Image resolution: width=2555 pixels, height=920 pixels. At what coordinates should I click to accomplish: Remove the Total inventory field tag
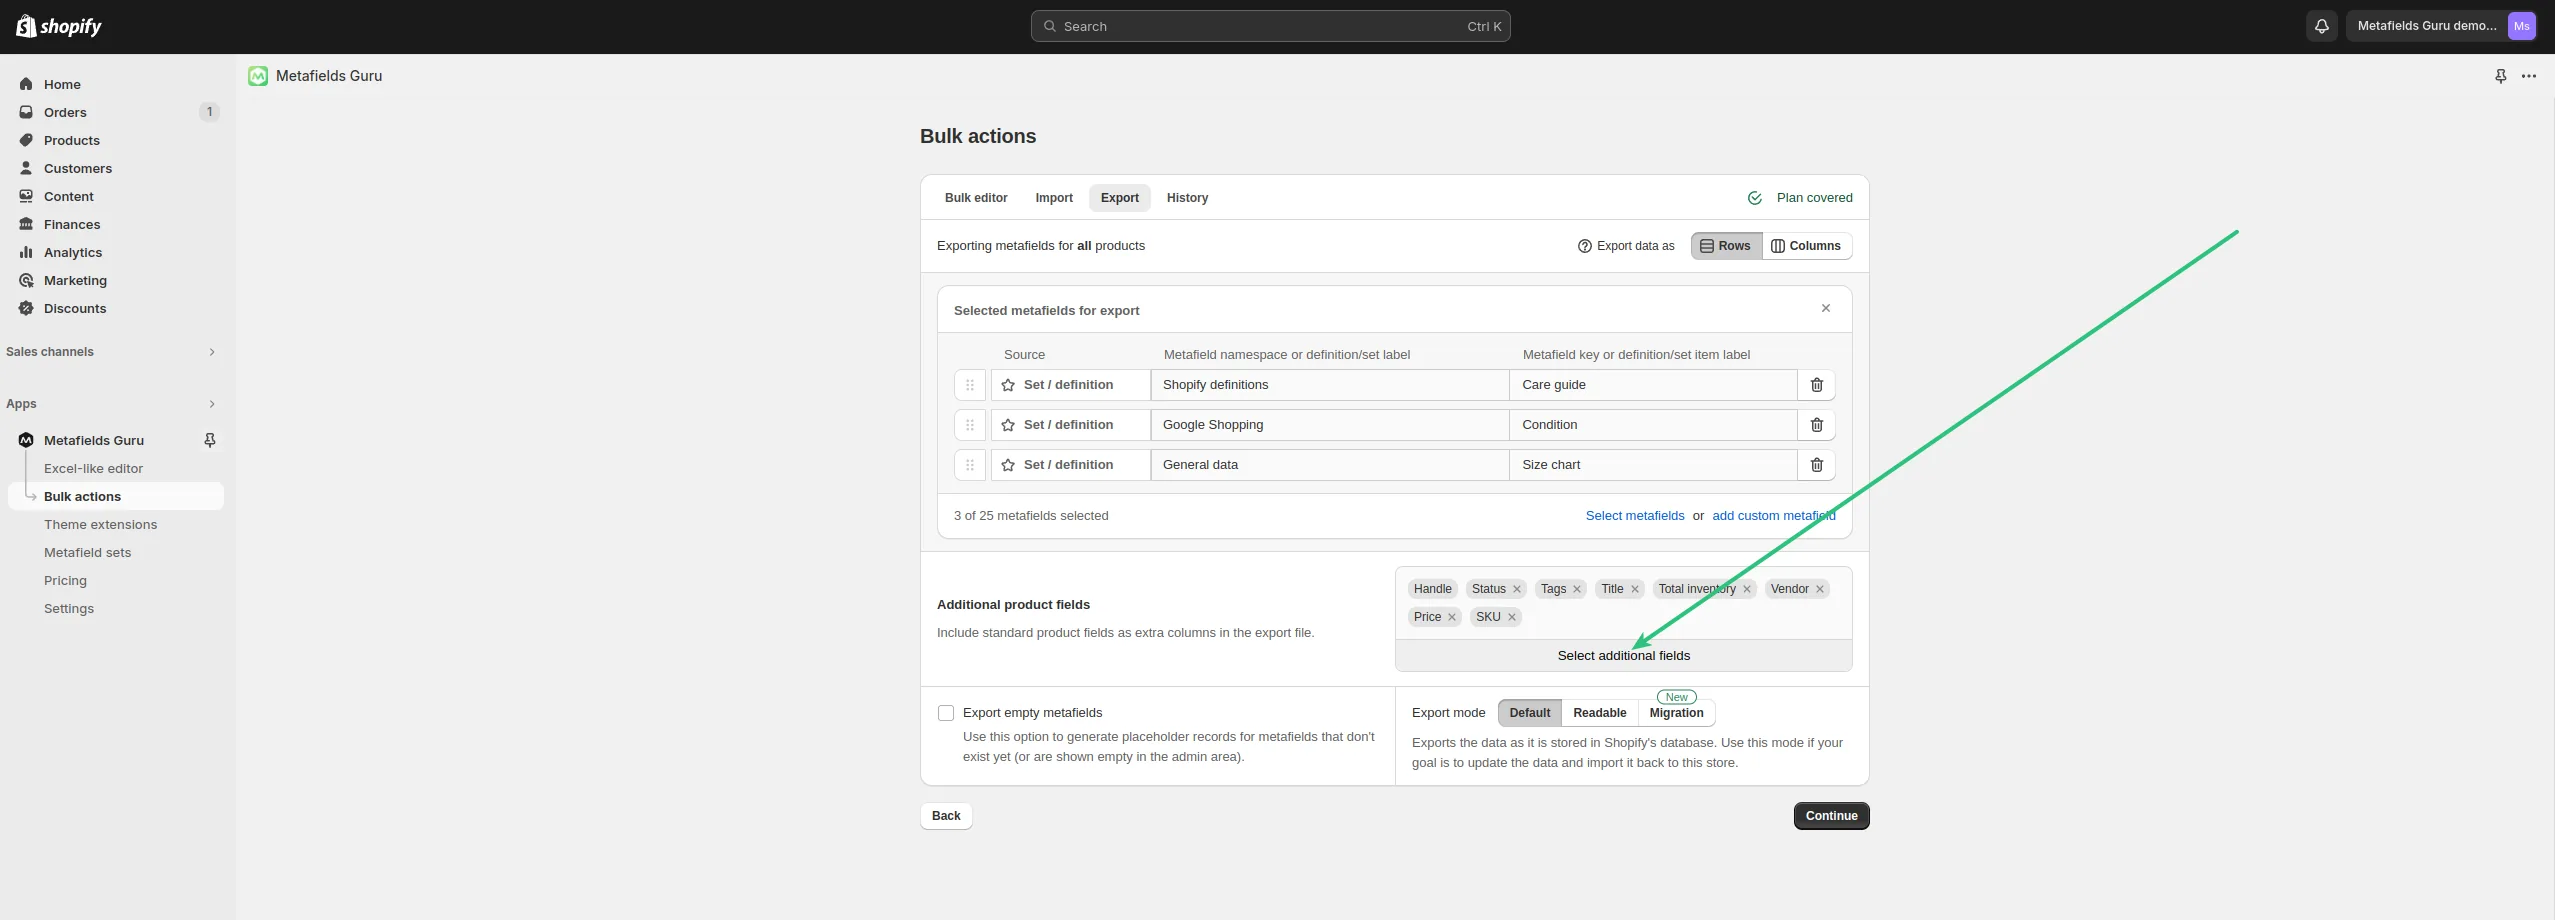point(1747,589)
